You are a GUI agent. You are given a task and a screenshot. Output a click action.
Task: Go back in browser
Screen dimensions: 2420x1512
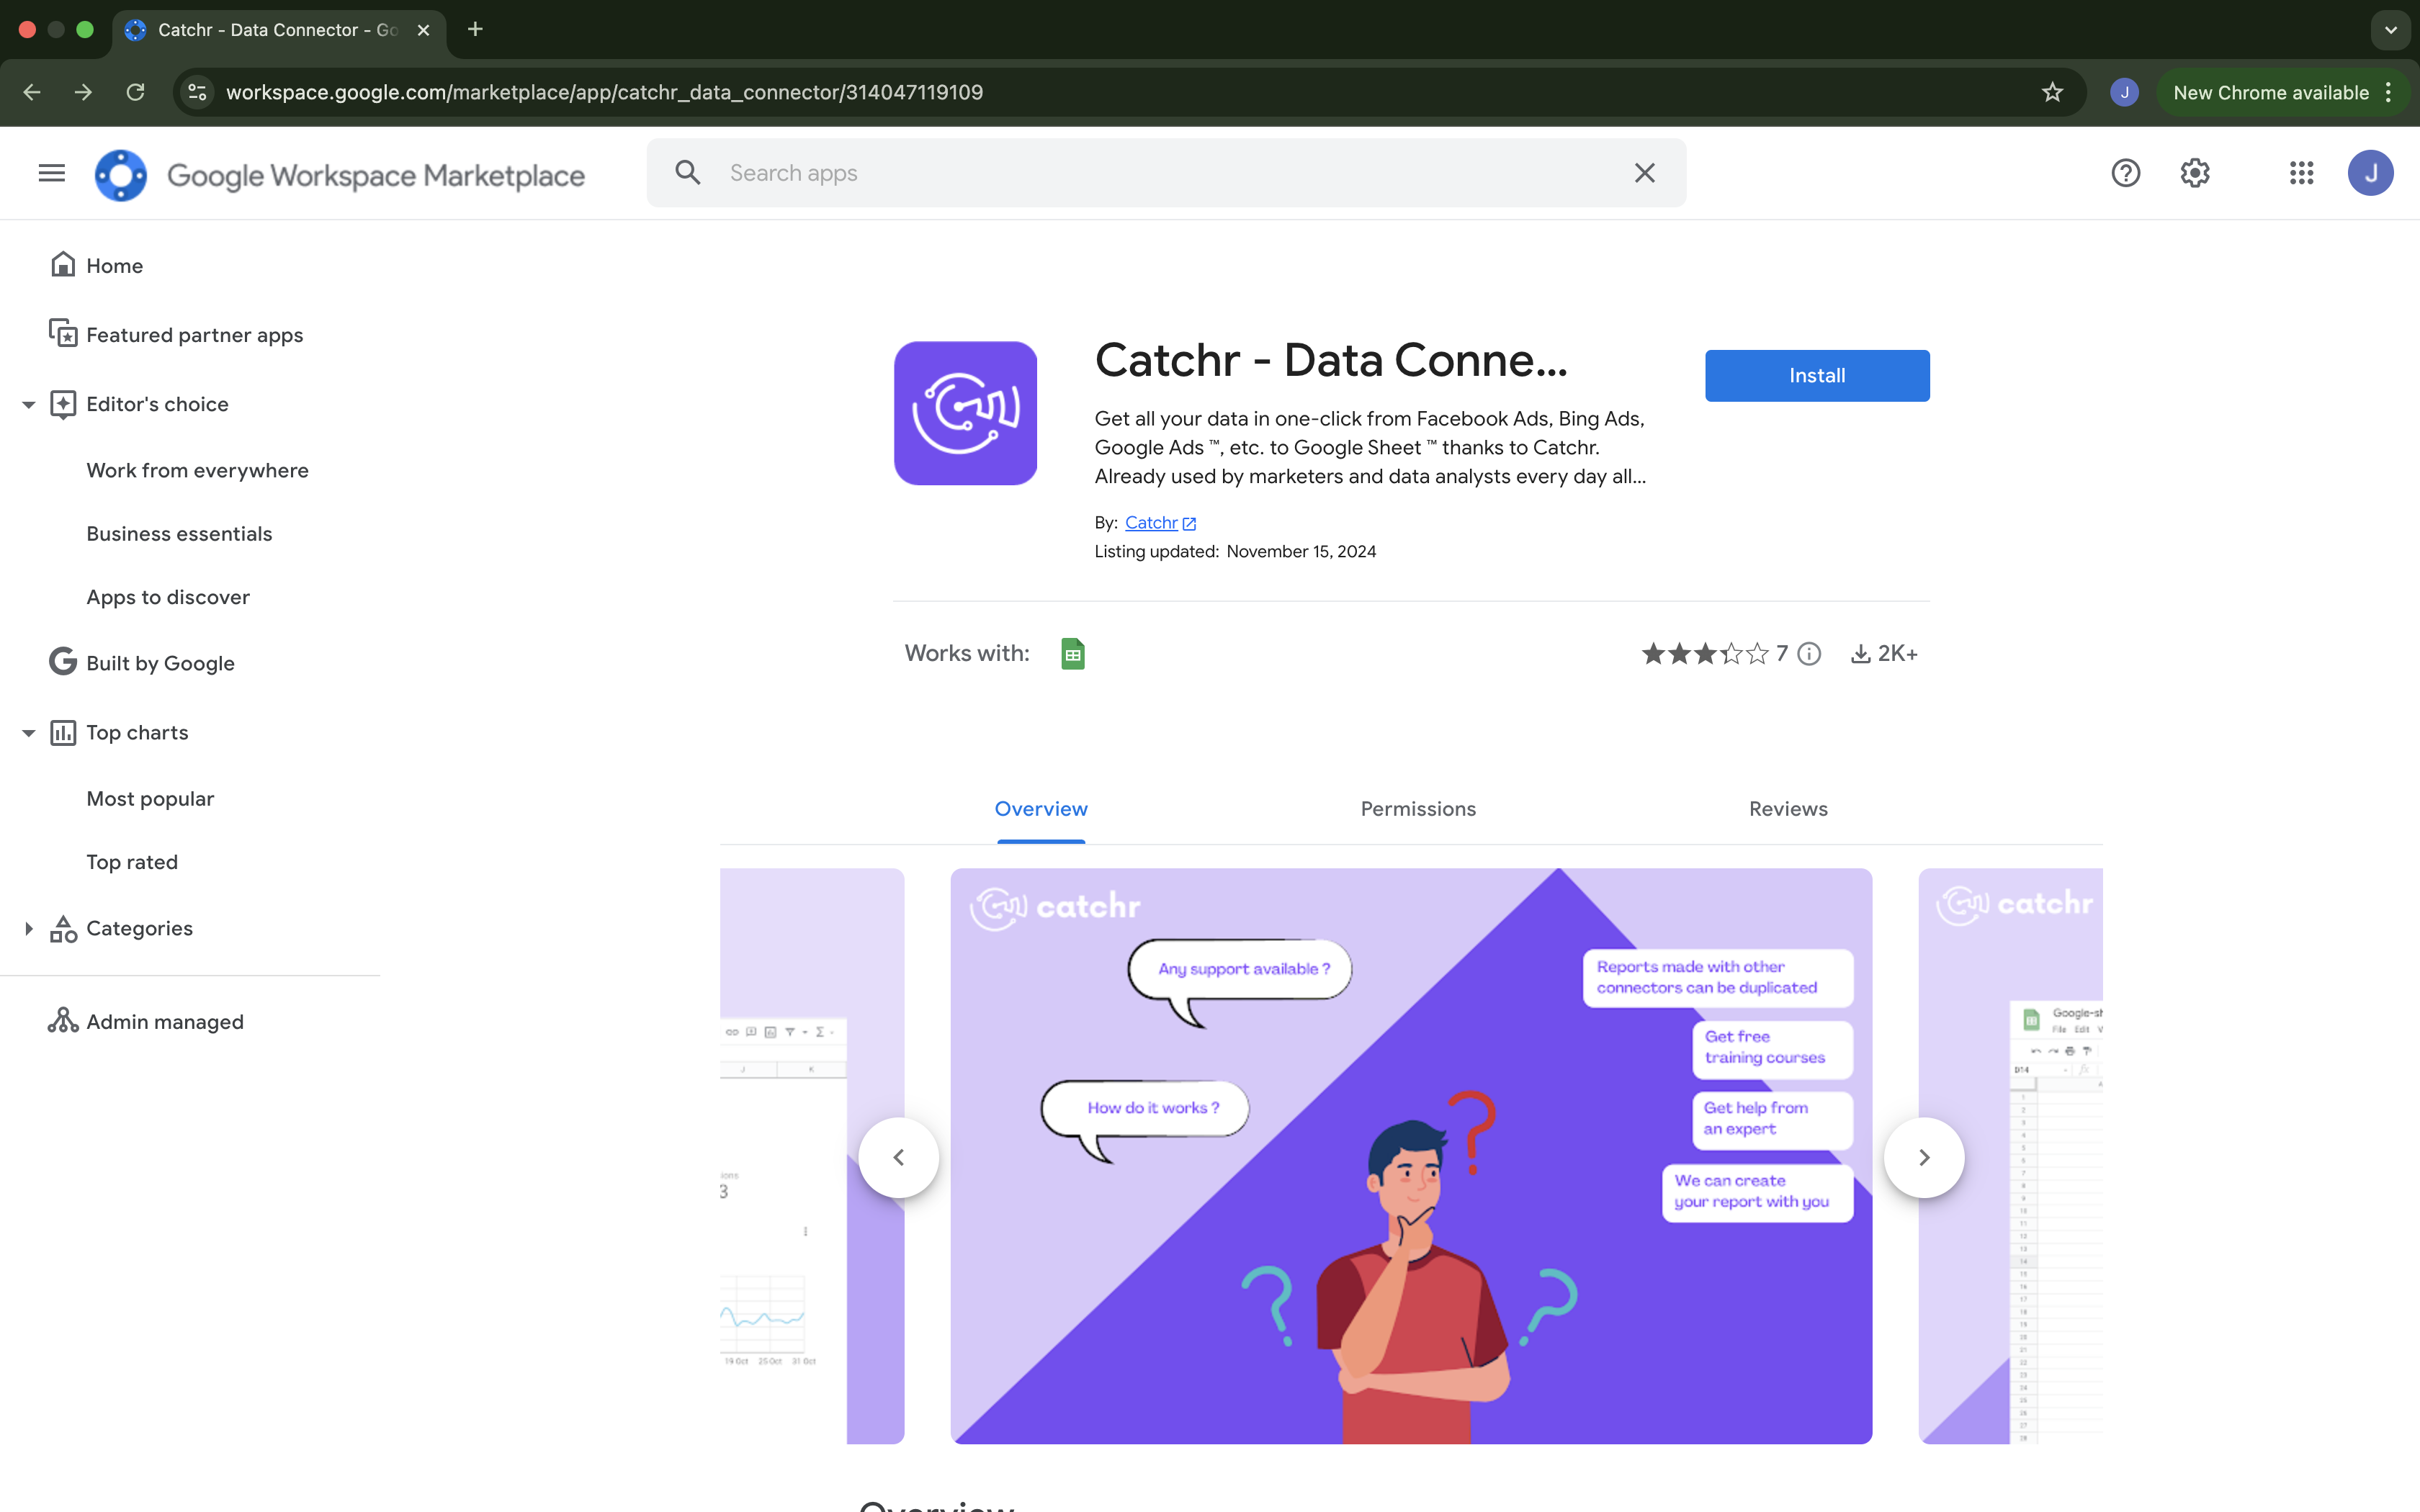coord(32,92)
